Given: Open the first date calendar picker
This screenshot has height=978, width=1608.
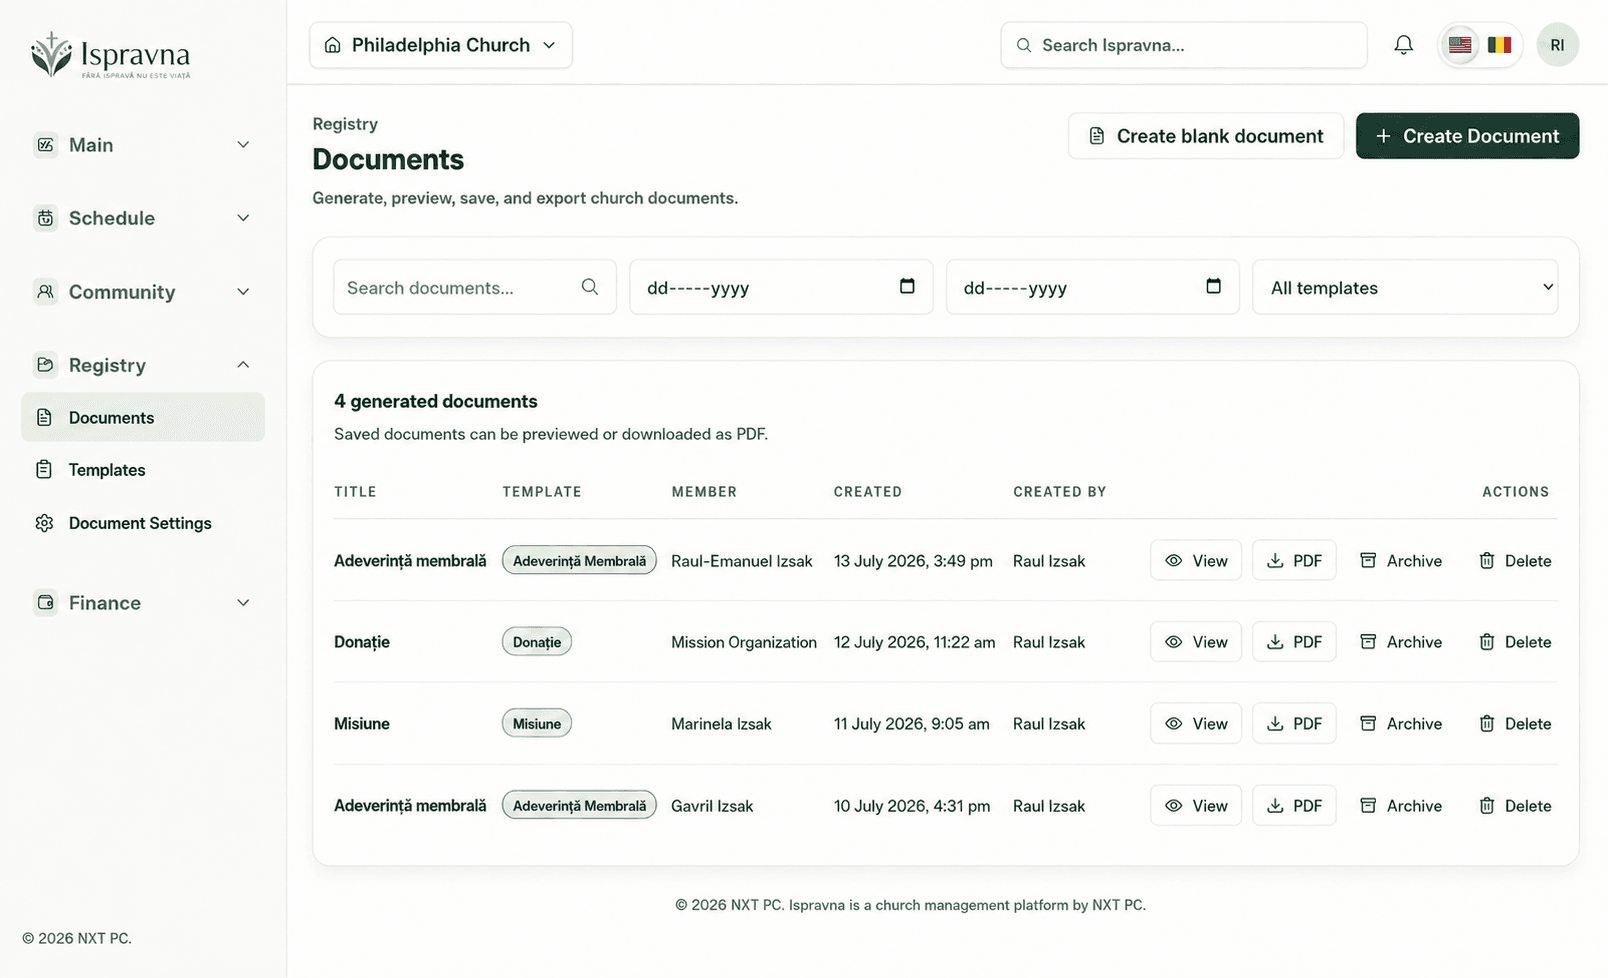Looking at the screenshot, I should (x=907, y=286).
